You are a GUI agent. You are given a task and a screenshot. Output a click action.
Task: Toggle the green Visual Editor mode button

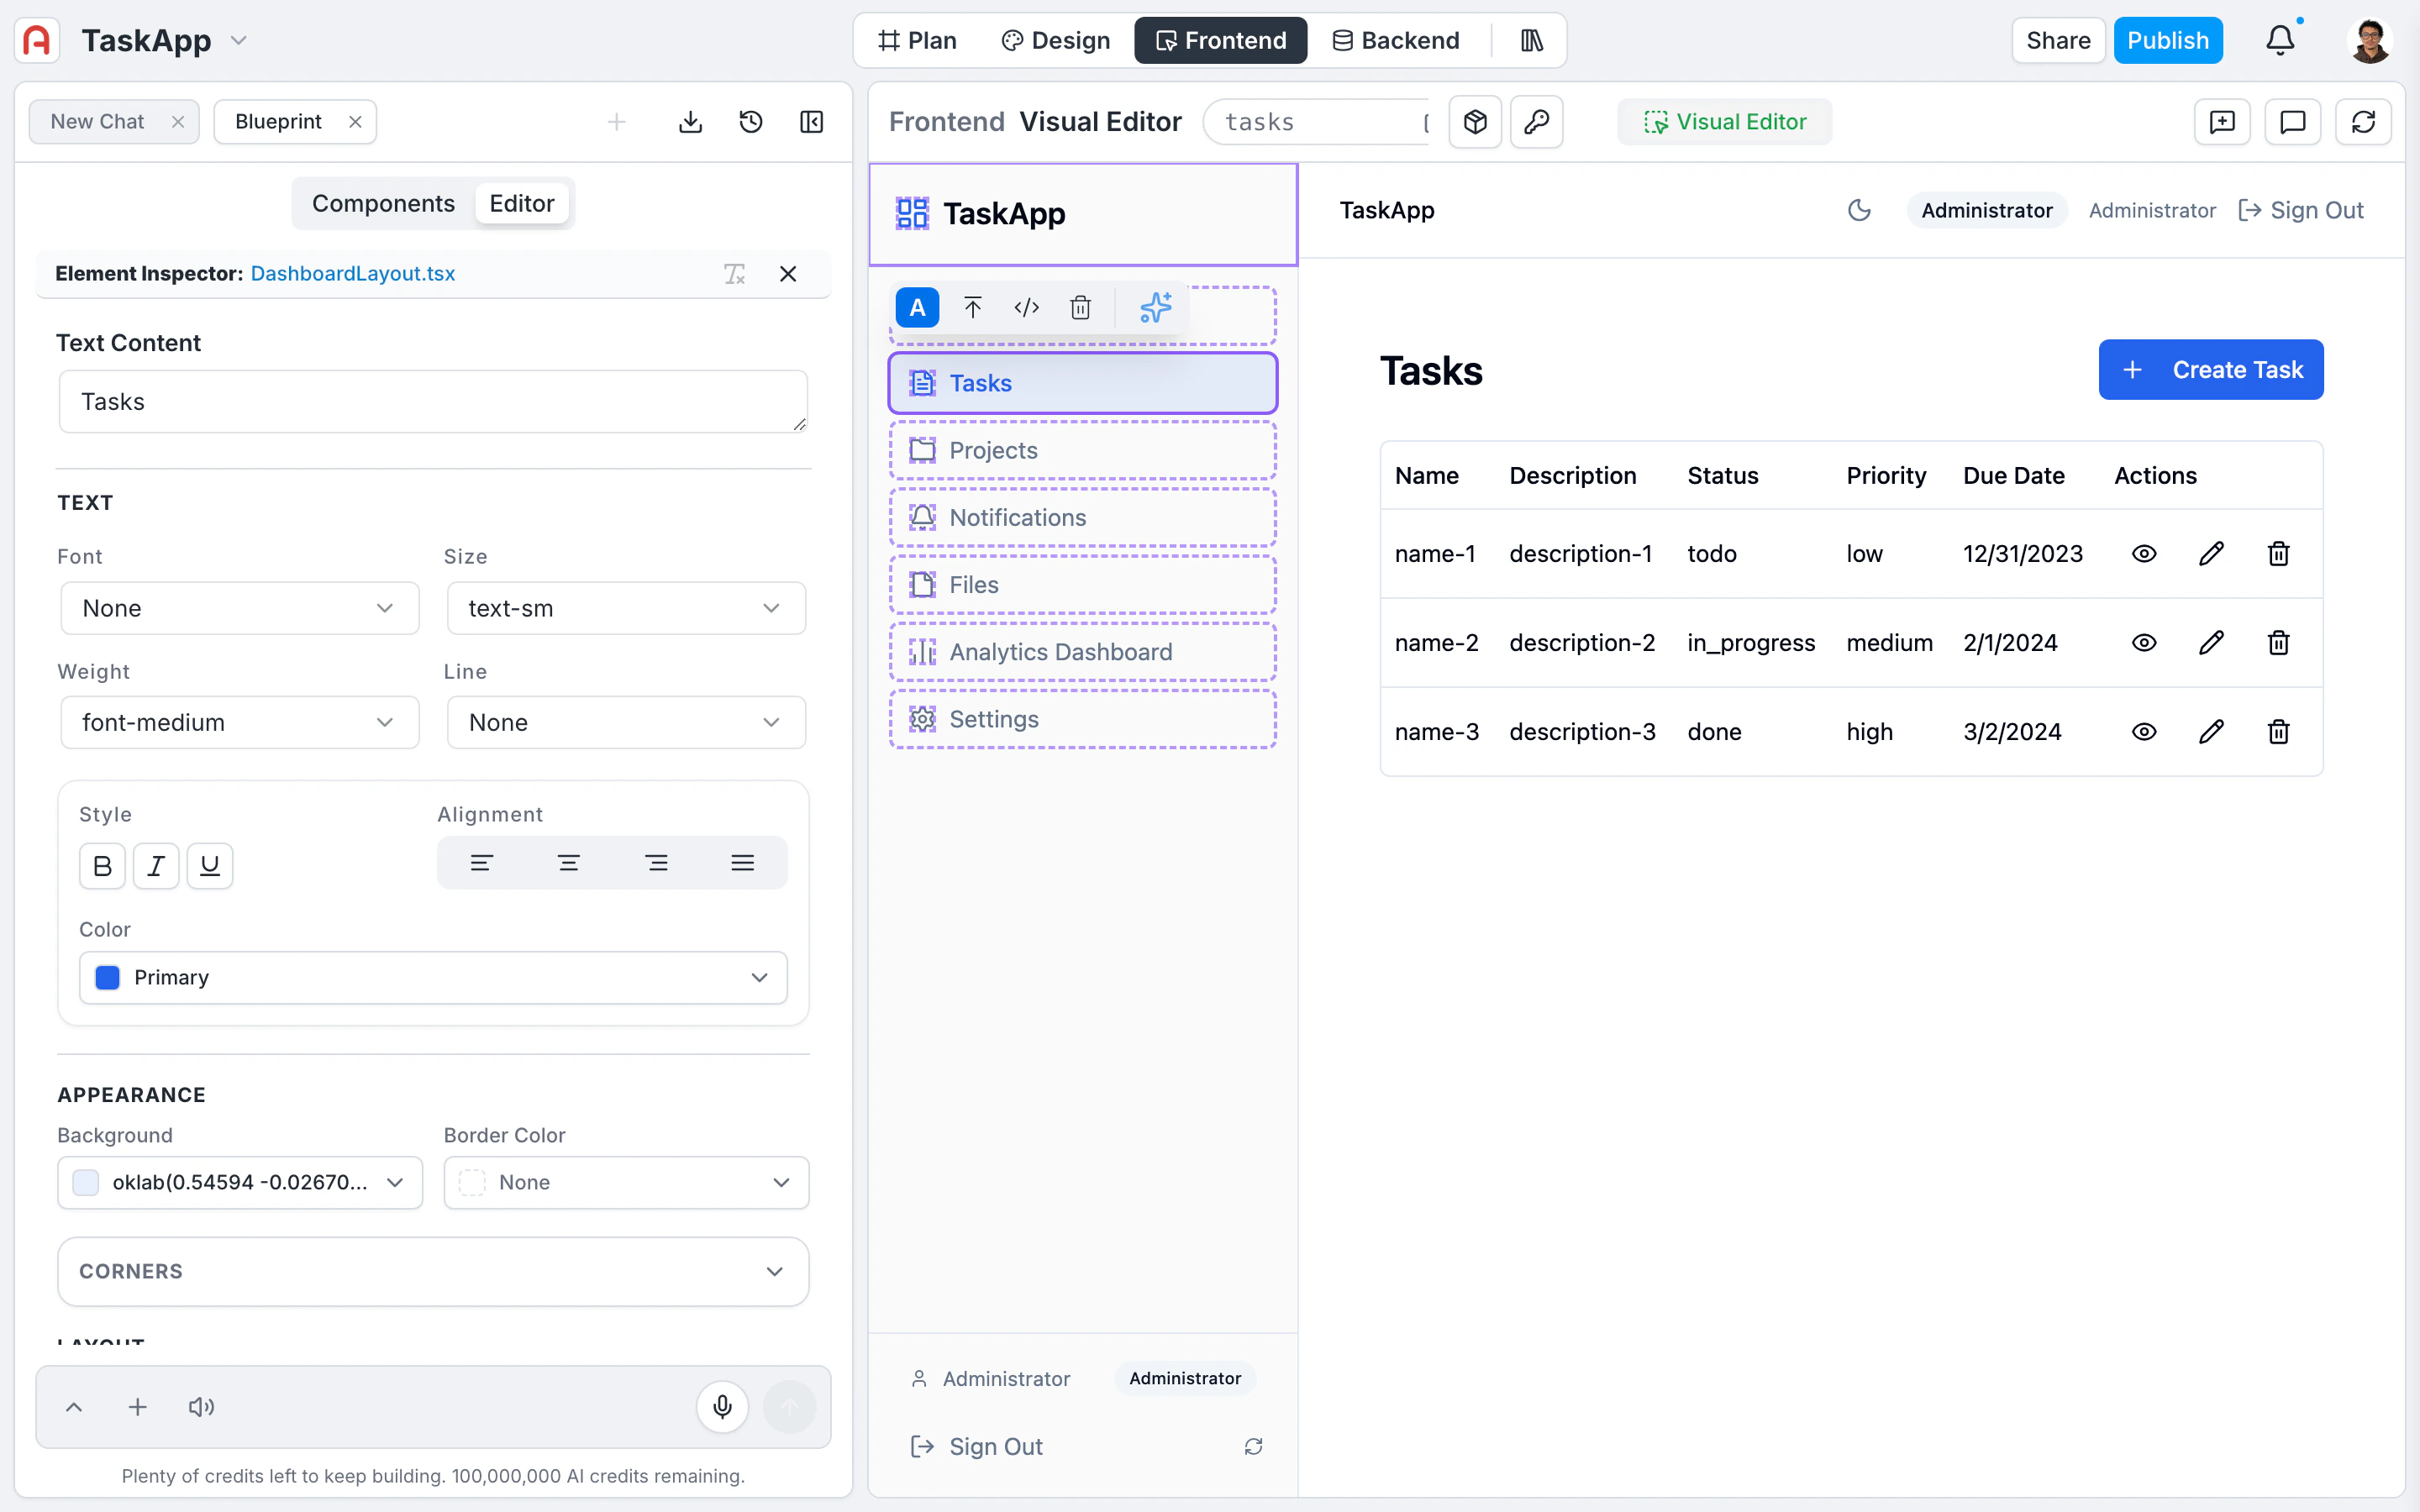[1725, 122]
